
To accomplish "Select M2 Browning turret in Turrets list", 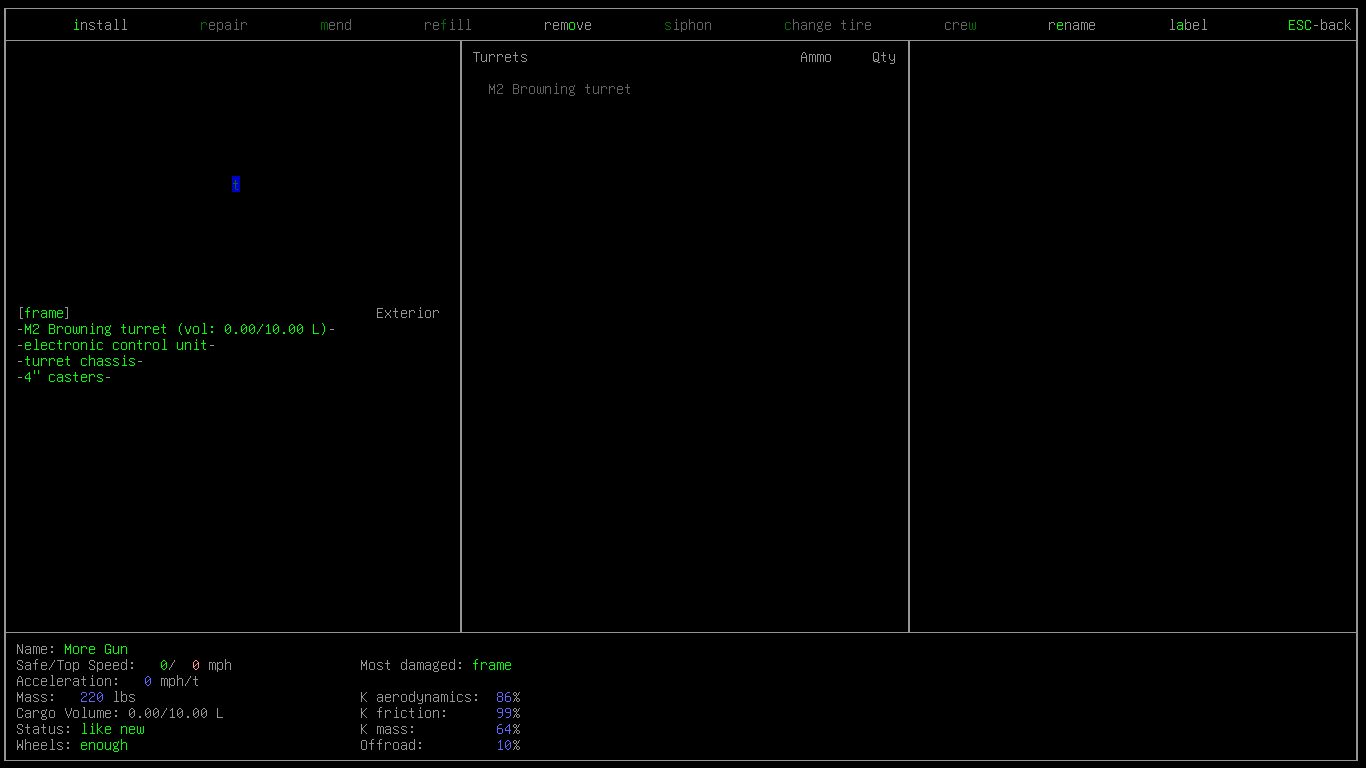I will click(560, 89).
